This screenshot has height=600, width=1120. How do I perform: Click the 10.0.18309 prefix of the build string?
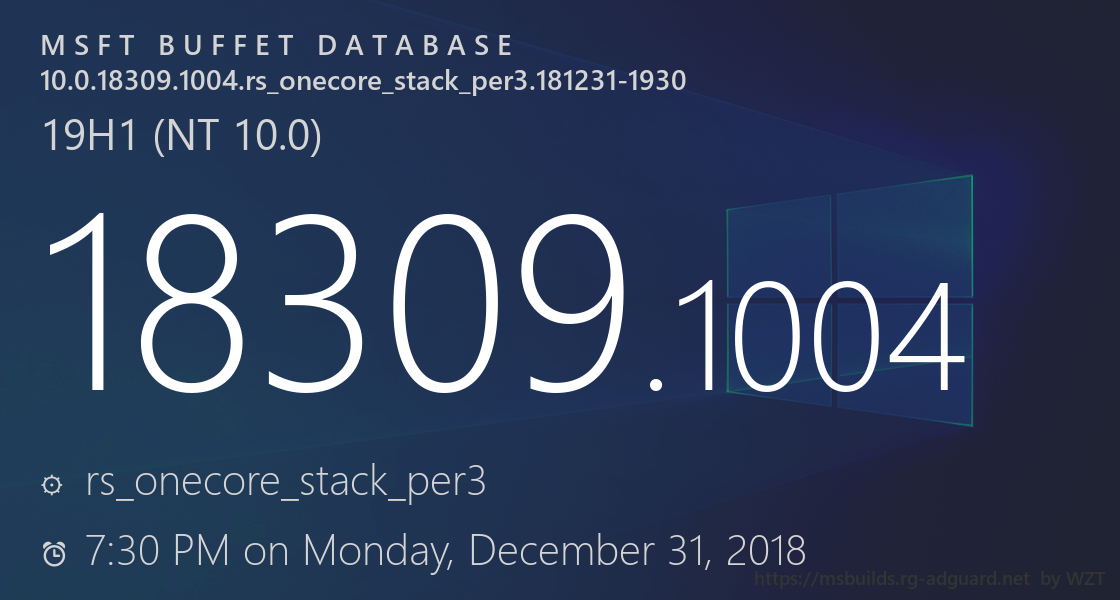(106, 81)
